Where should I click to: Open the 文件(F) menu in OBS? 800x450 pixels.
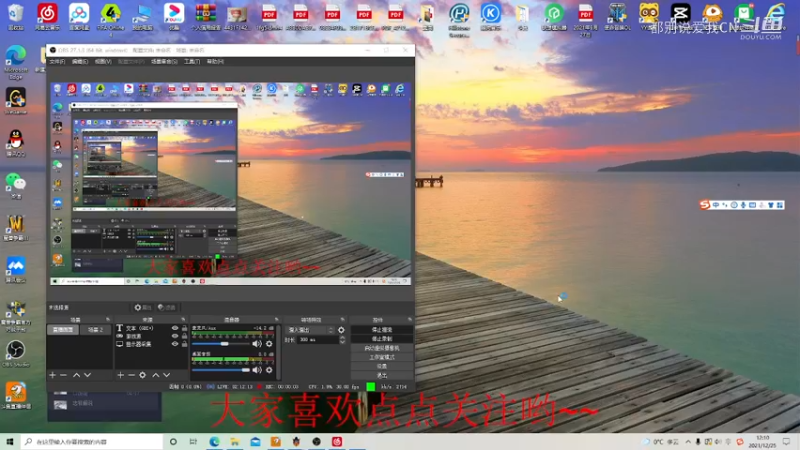pos(57,61)
